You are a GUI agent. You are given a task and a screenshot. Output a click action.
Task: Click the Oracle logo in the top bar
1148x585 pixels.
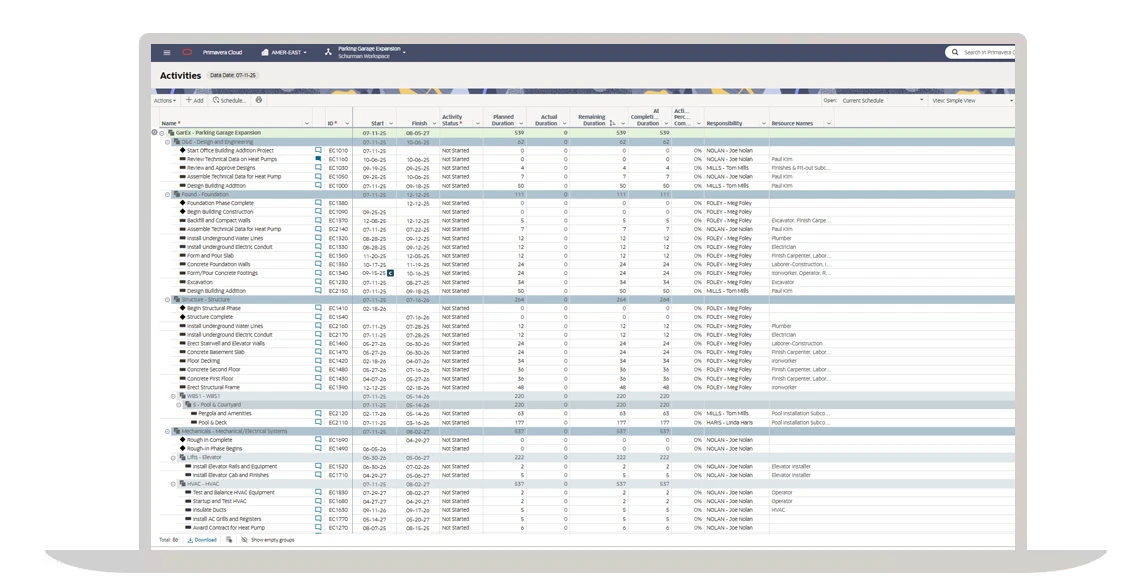point(187,53)
